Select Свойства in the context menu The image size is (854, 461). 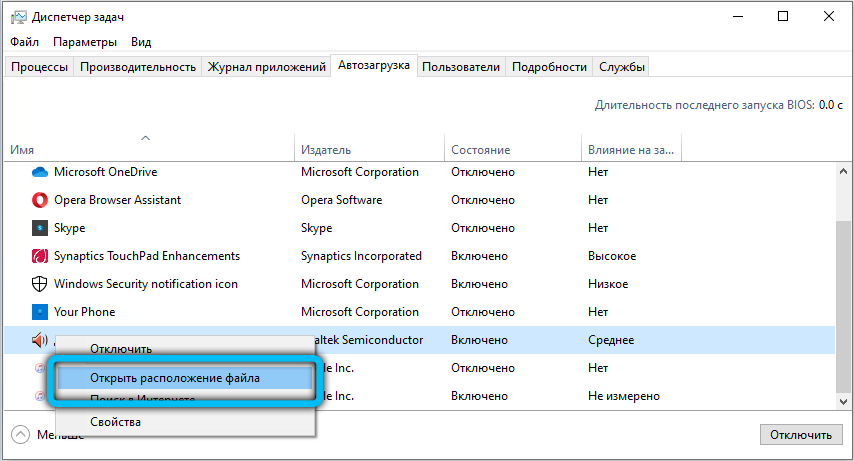click(115, 422)
